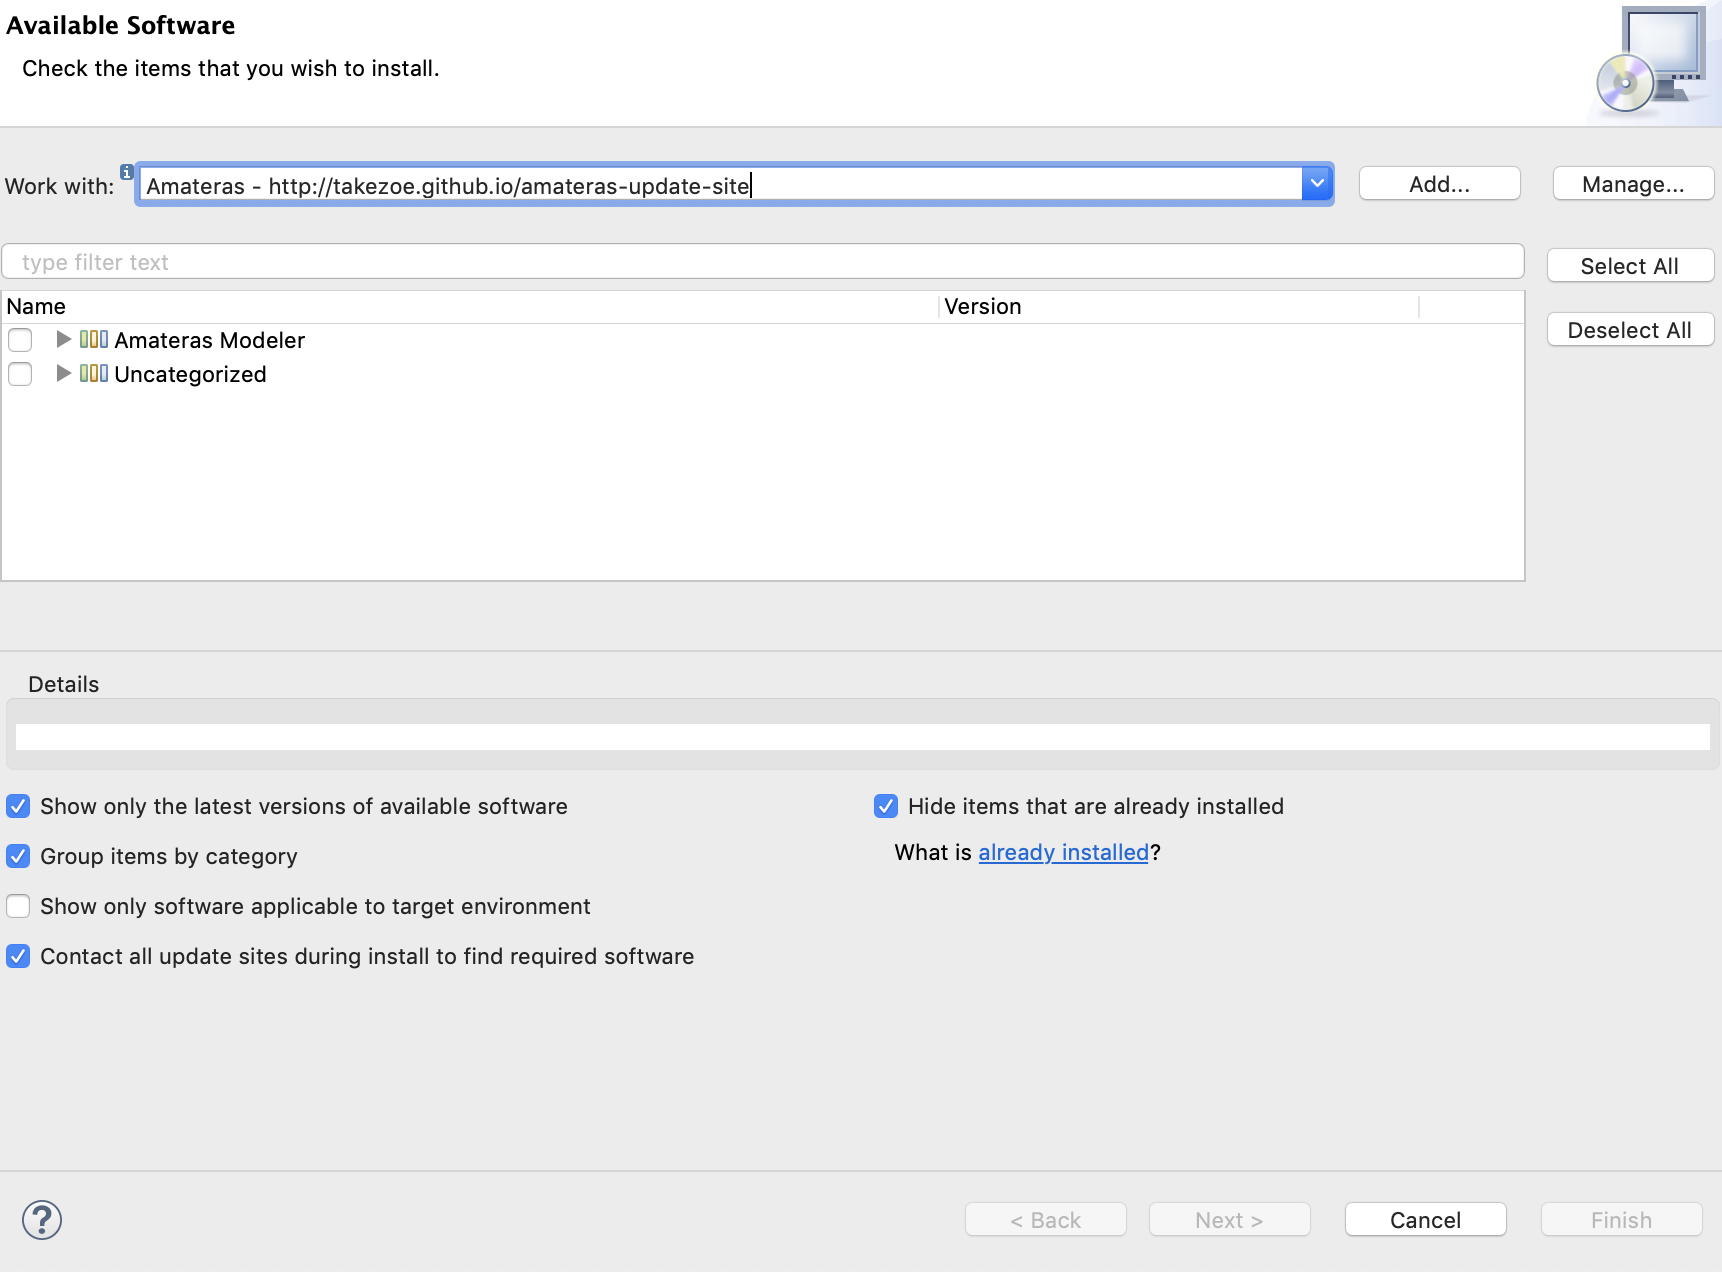The width and height of the screenshot is (1722, 1272).
Task: Uncheck Show only the latest versions option
Action: [18, 806]
